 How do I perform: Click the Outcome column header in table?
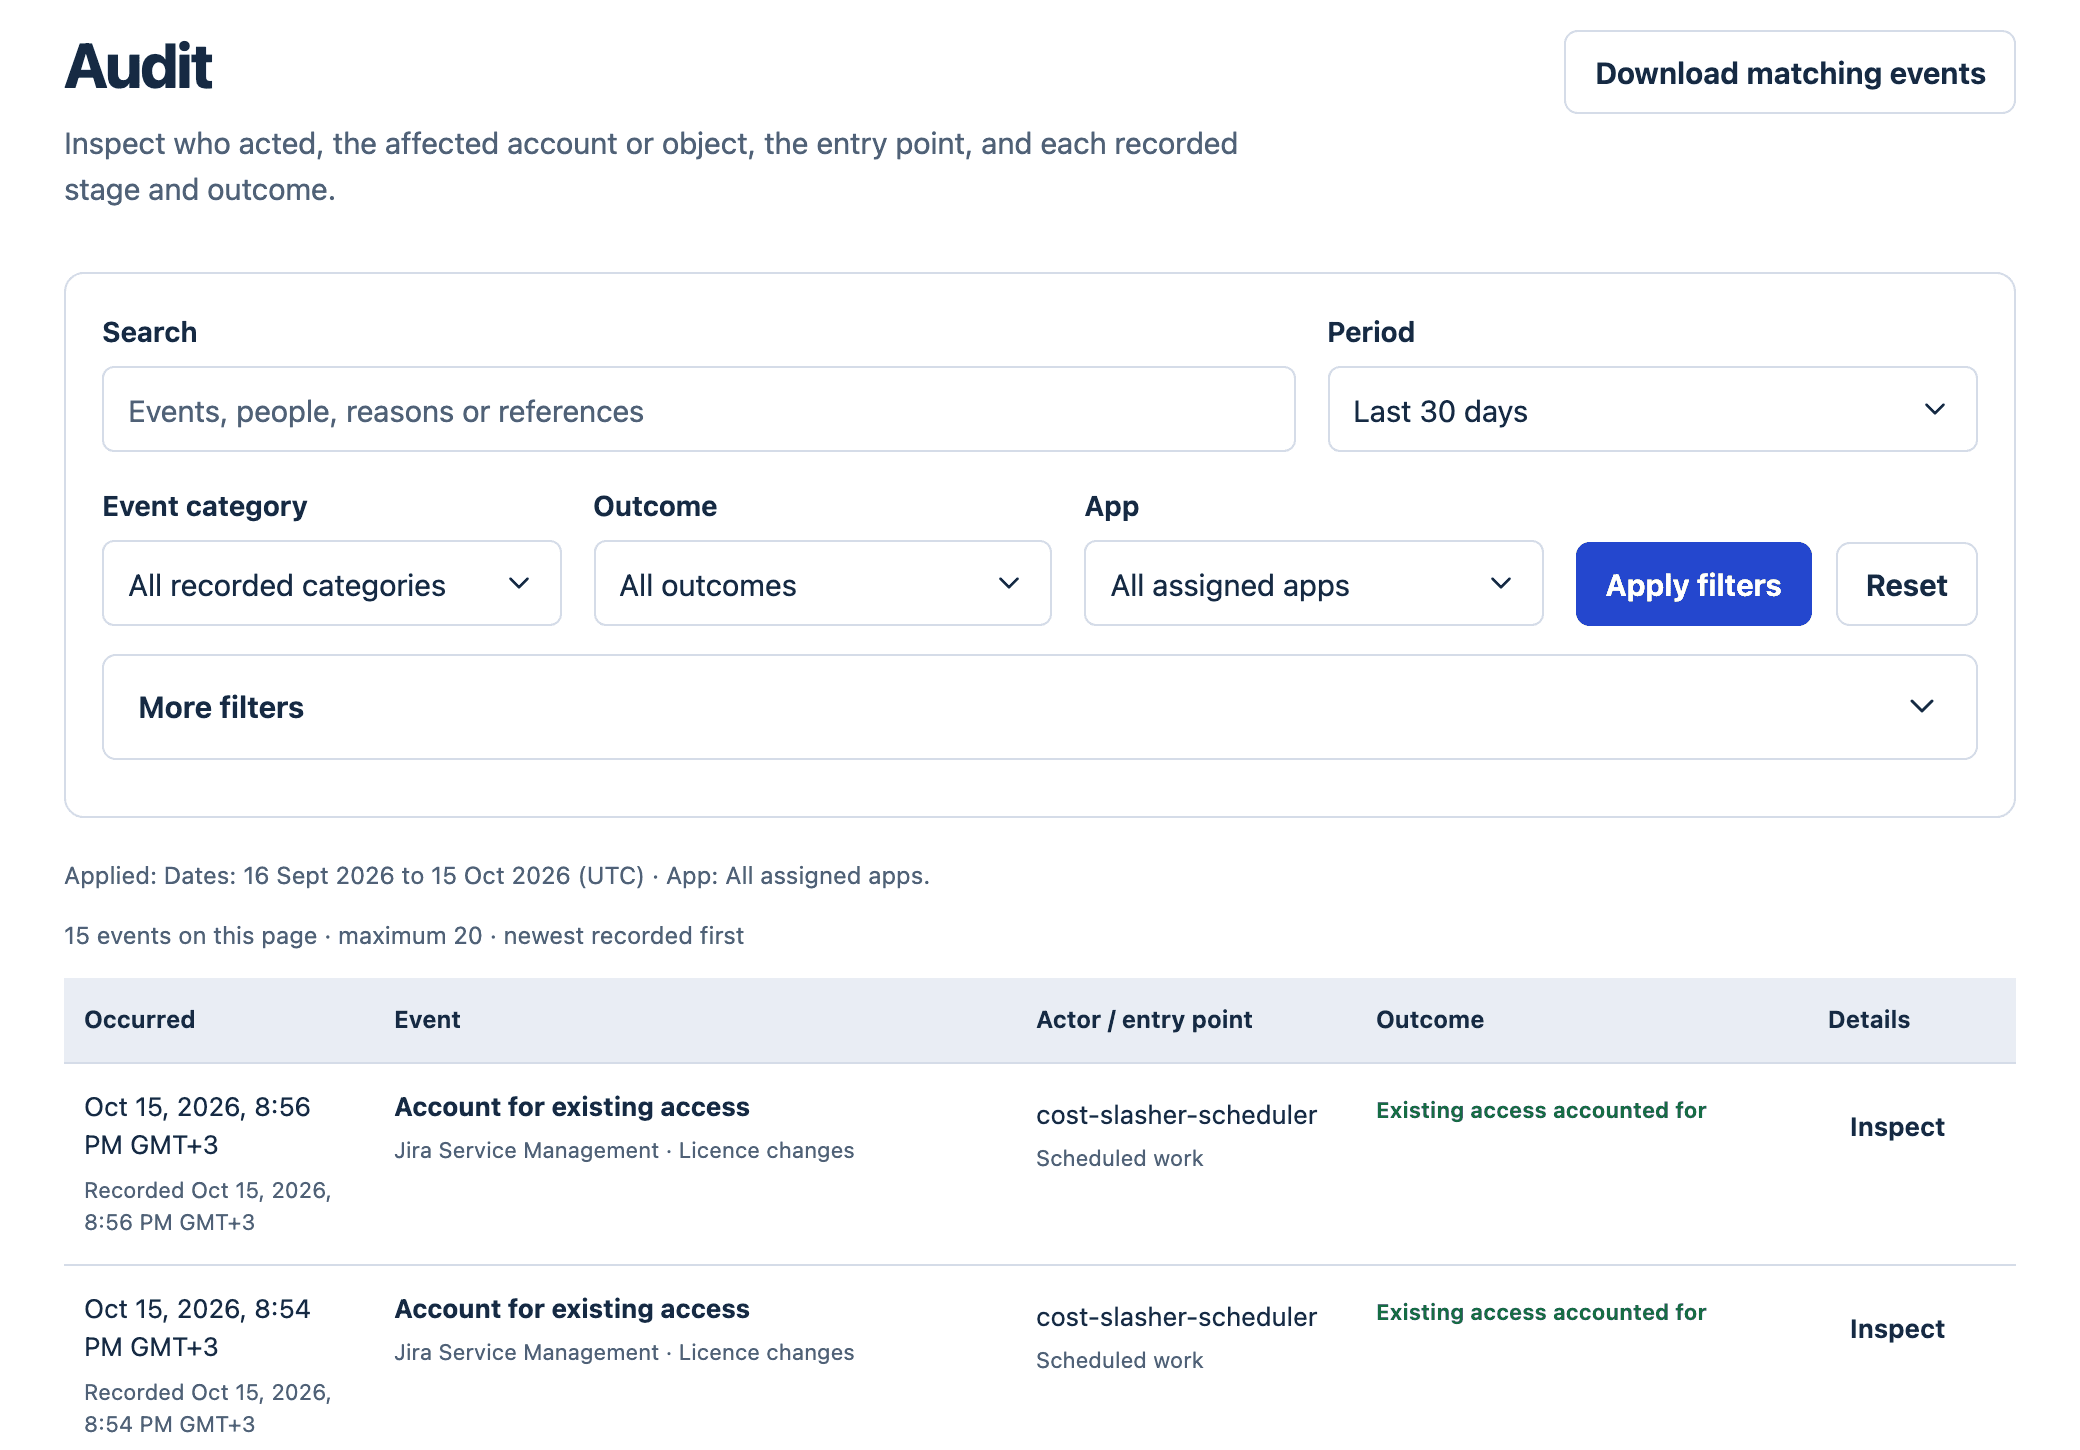[x=1430, y=1020]
